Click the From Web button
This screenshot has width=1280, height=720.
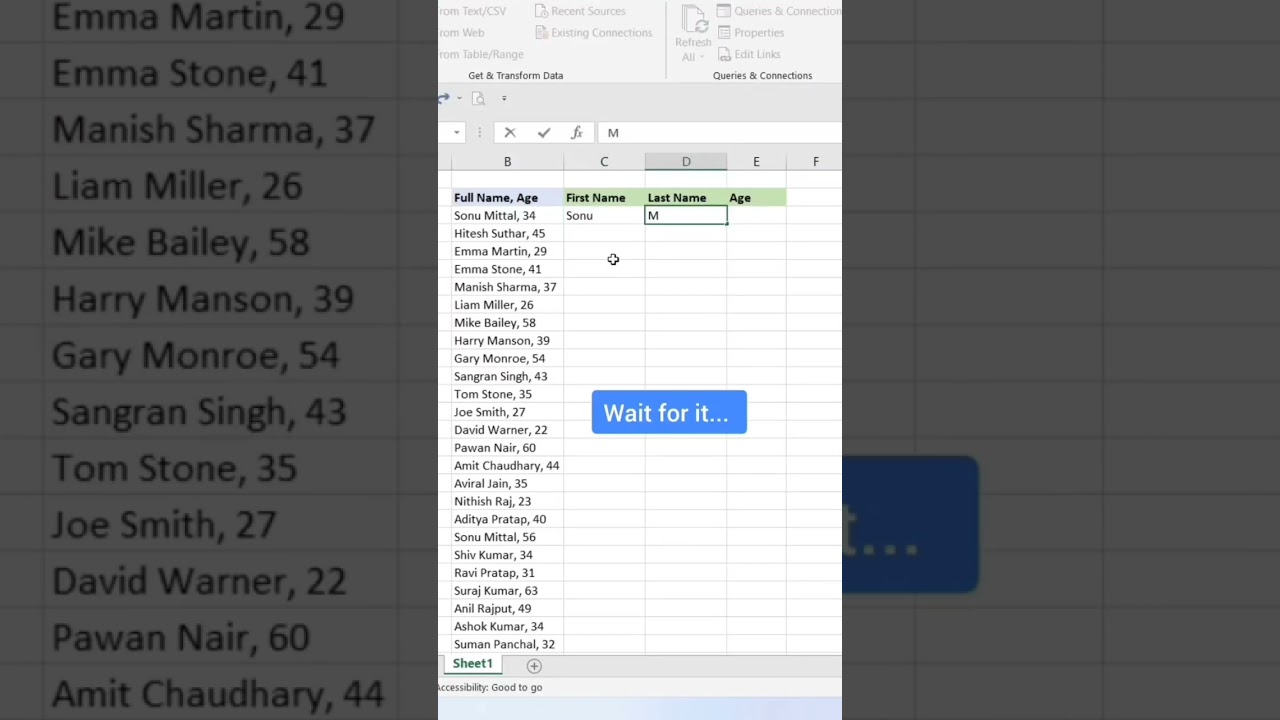click(x=461, y=33)
